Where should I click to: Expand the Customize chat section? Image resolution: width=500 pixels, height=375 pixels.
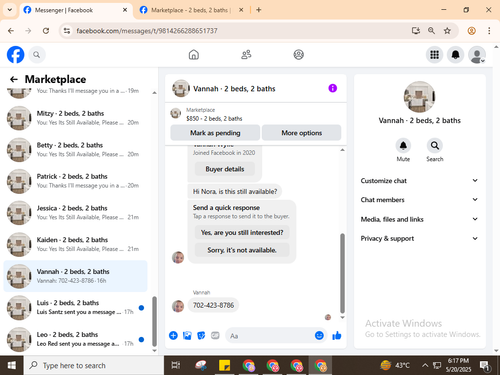click(x=419, y=181)
